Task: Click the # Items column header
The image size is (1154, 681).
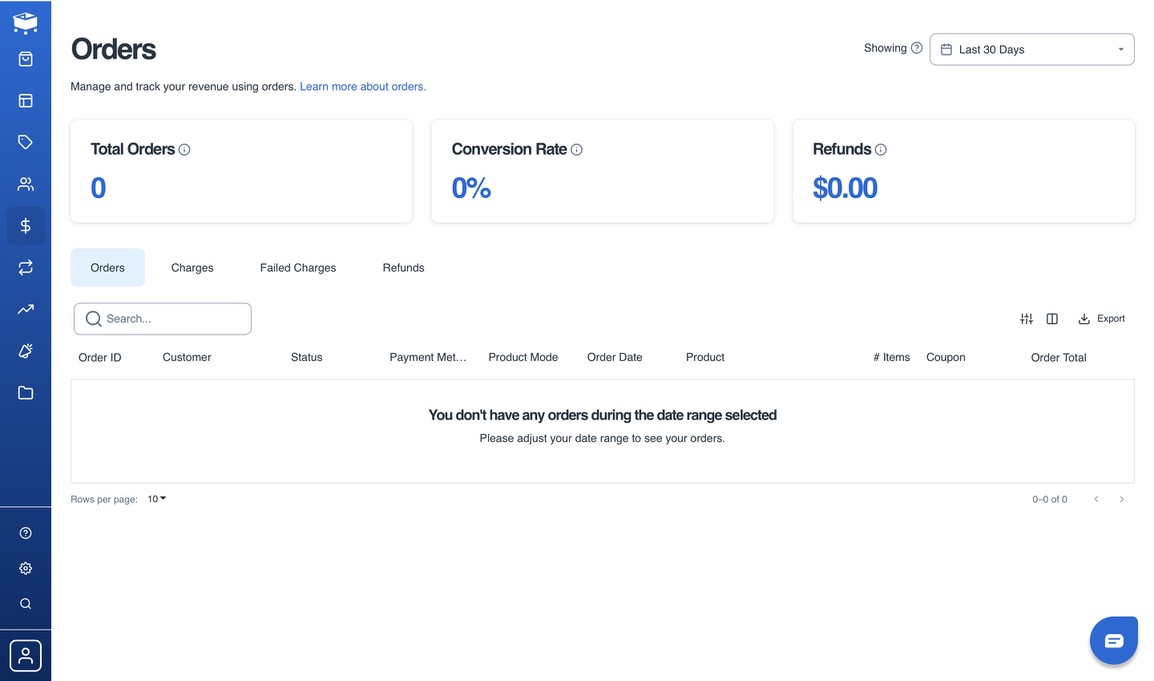Action: [891, 358]
